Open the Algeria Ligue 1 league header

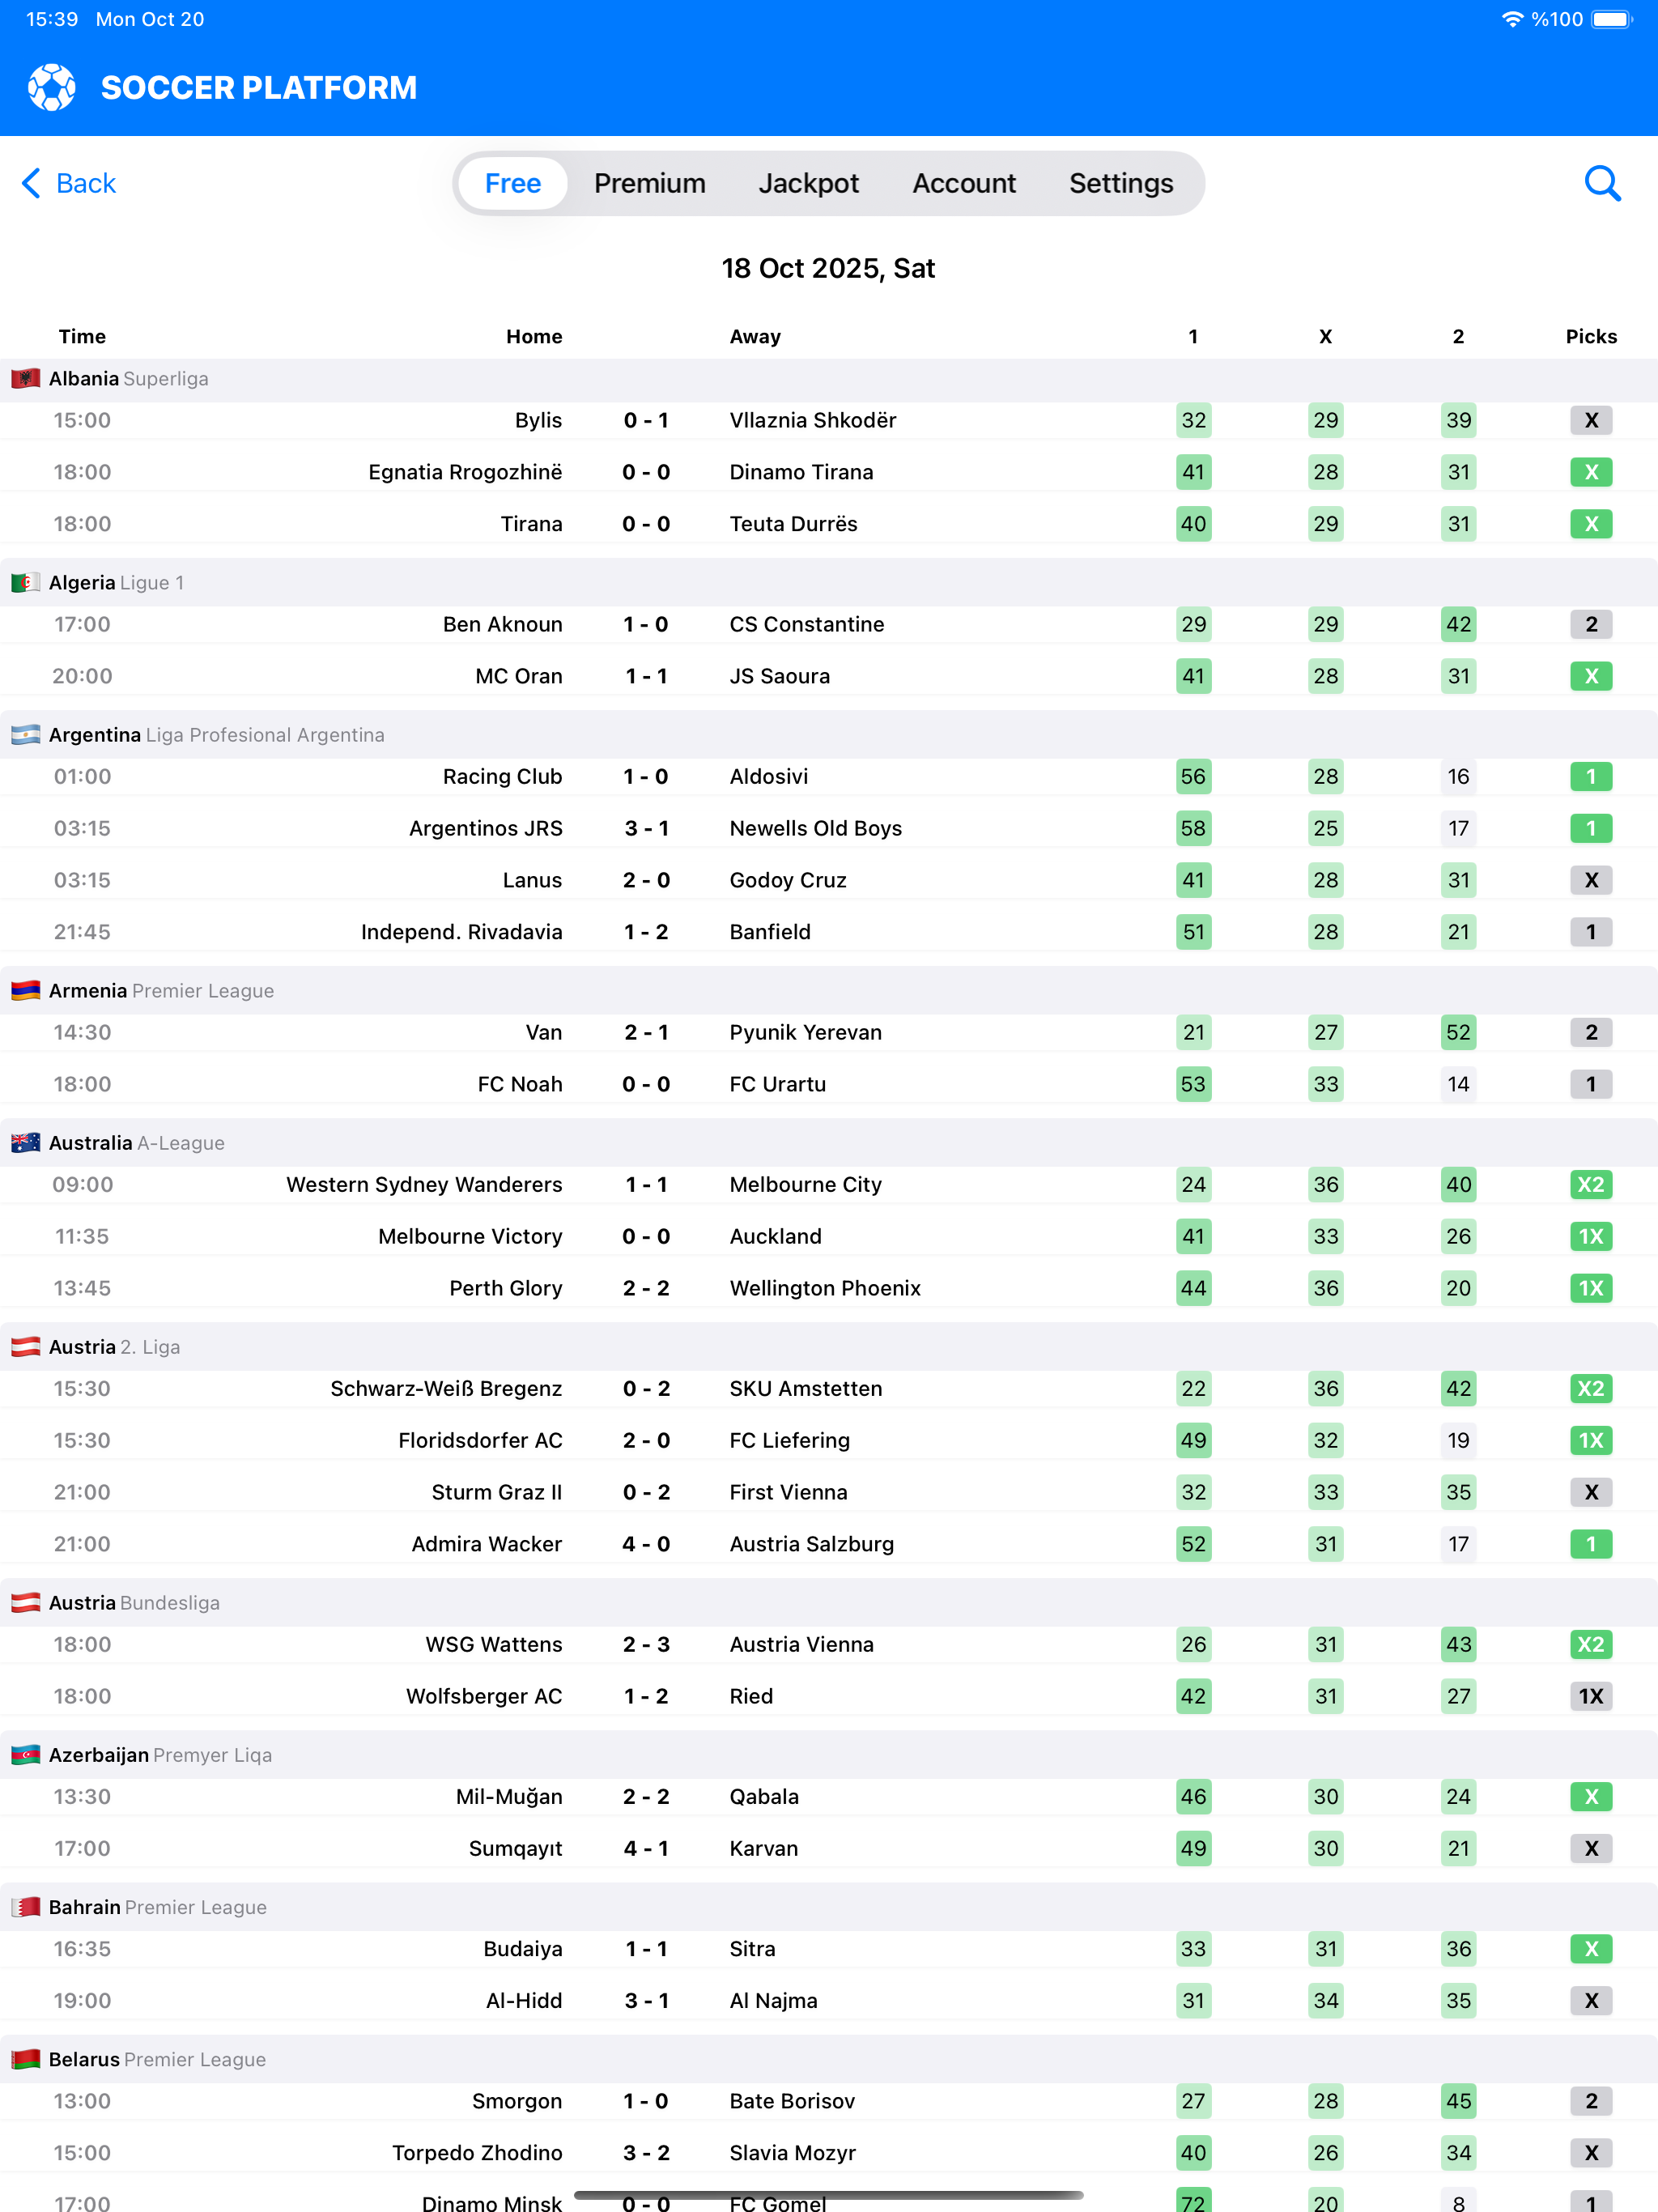point(829,583)
